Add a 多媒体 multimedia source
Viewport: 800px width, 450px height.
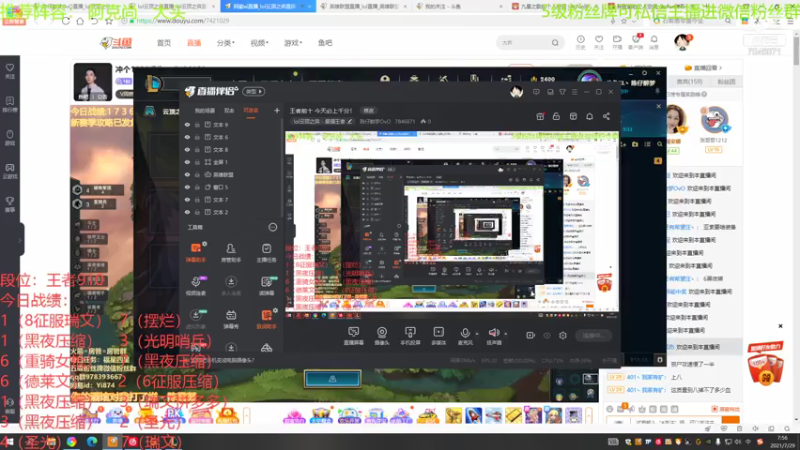pos(438,336)
